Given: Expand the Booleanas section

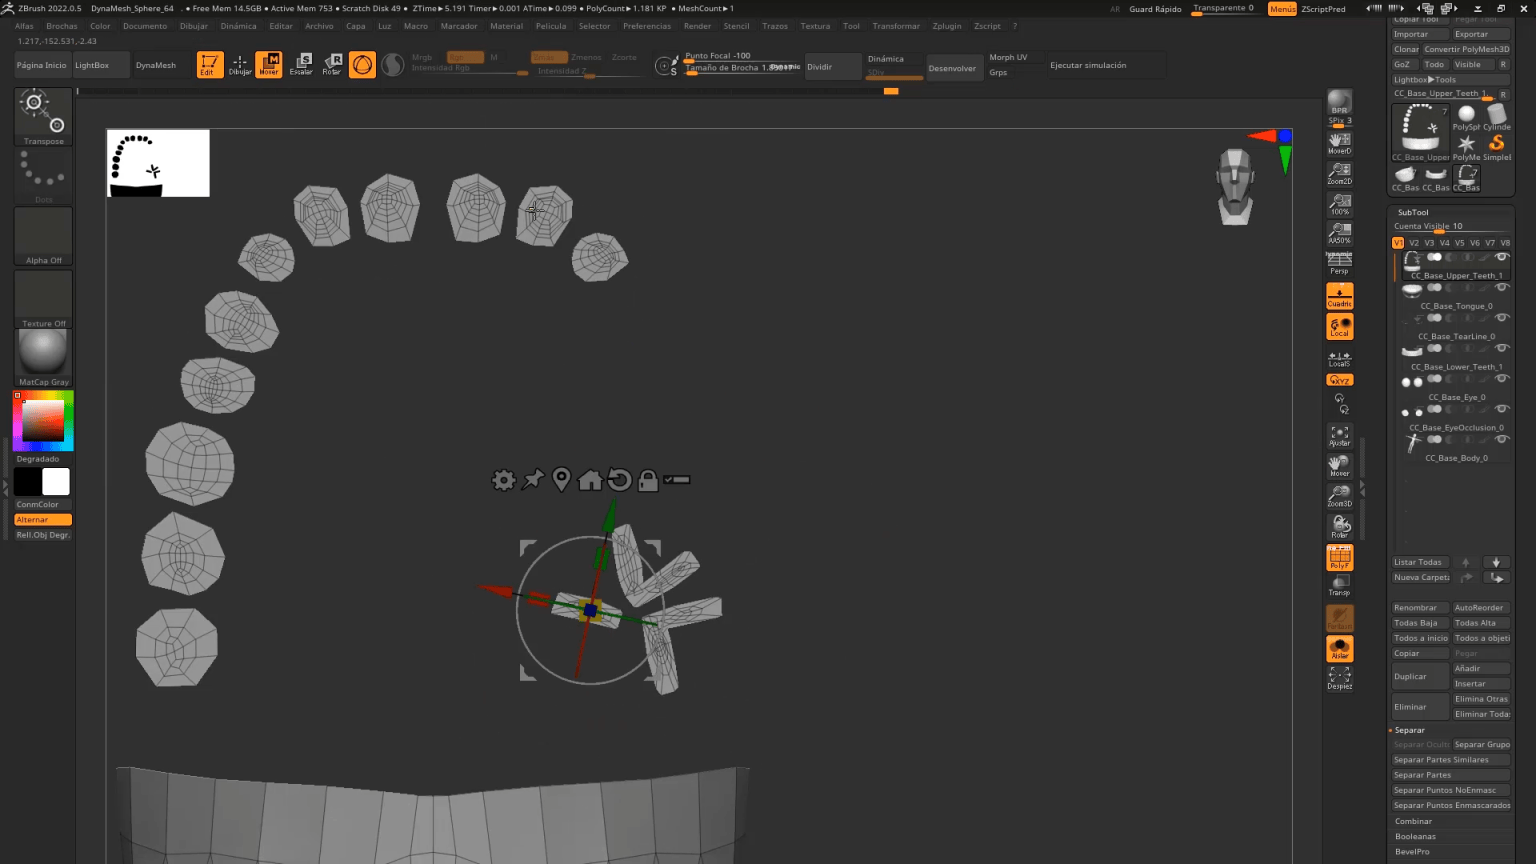Looking at the screenshot, I should pos(1415,836).
